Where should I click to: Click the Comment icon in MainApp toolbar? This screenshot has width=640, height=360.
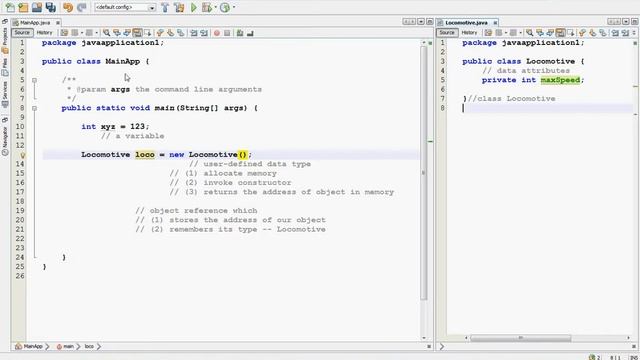click(x=240, y=33)
